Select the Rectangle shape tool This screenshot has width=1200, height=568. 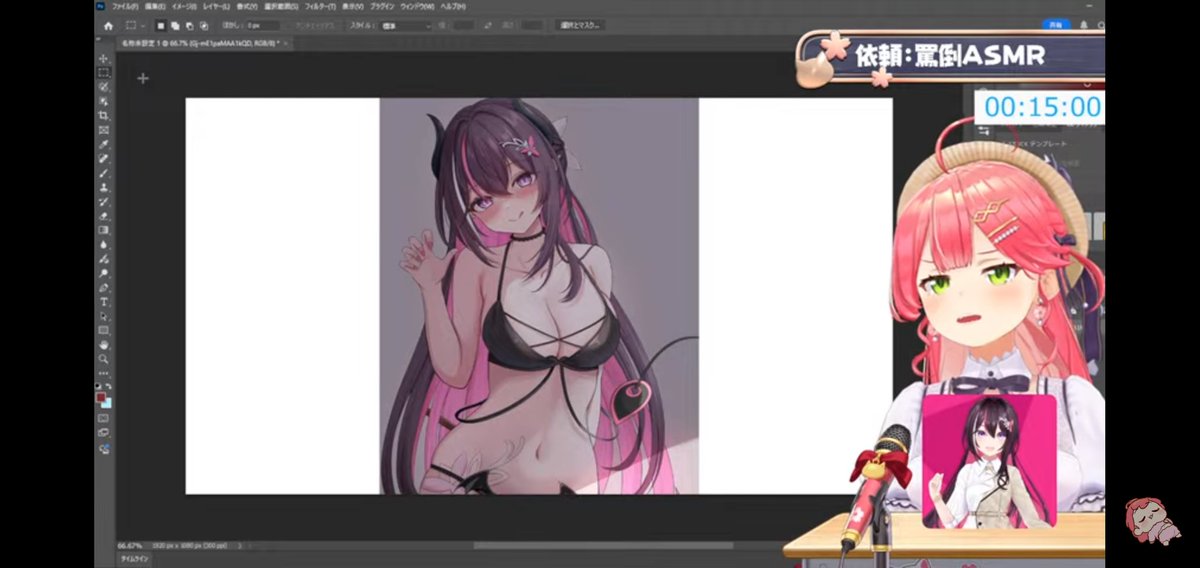(x=104, y=330)
